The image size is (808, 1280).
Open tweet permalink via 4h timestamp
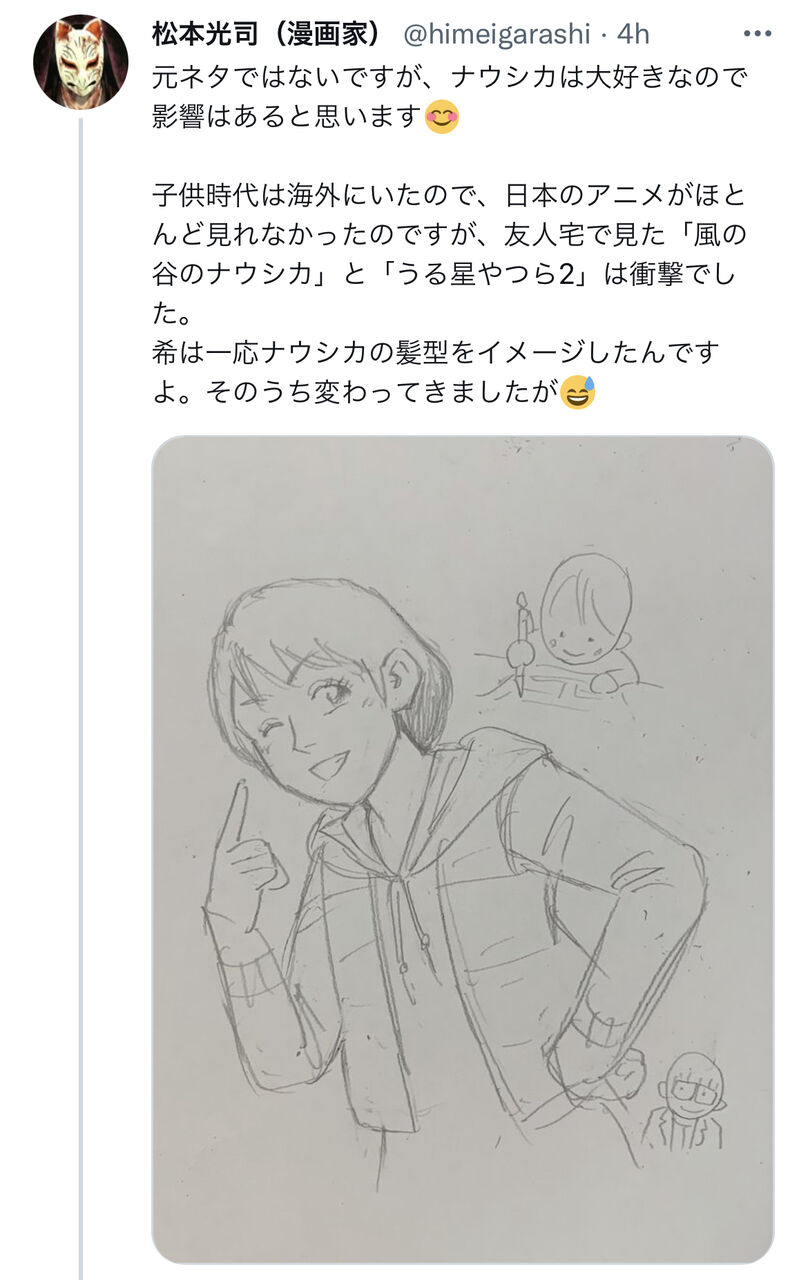tap(633, 34)
